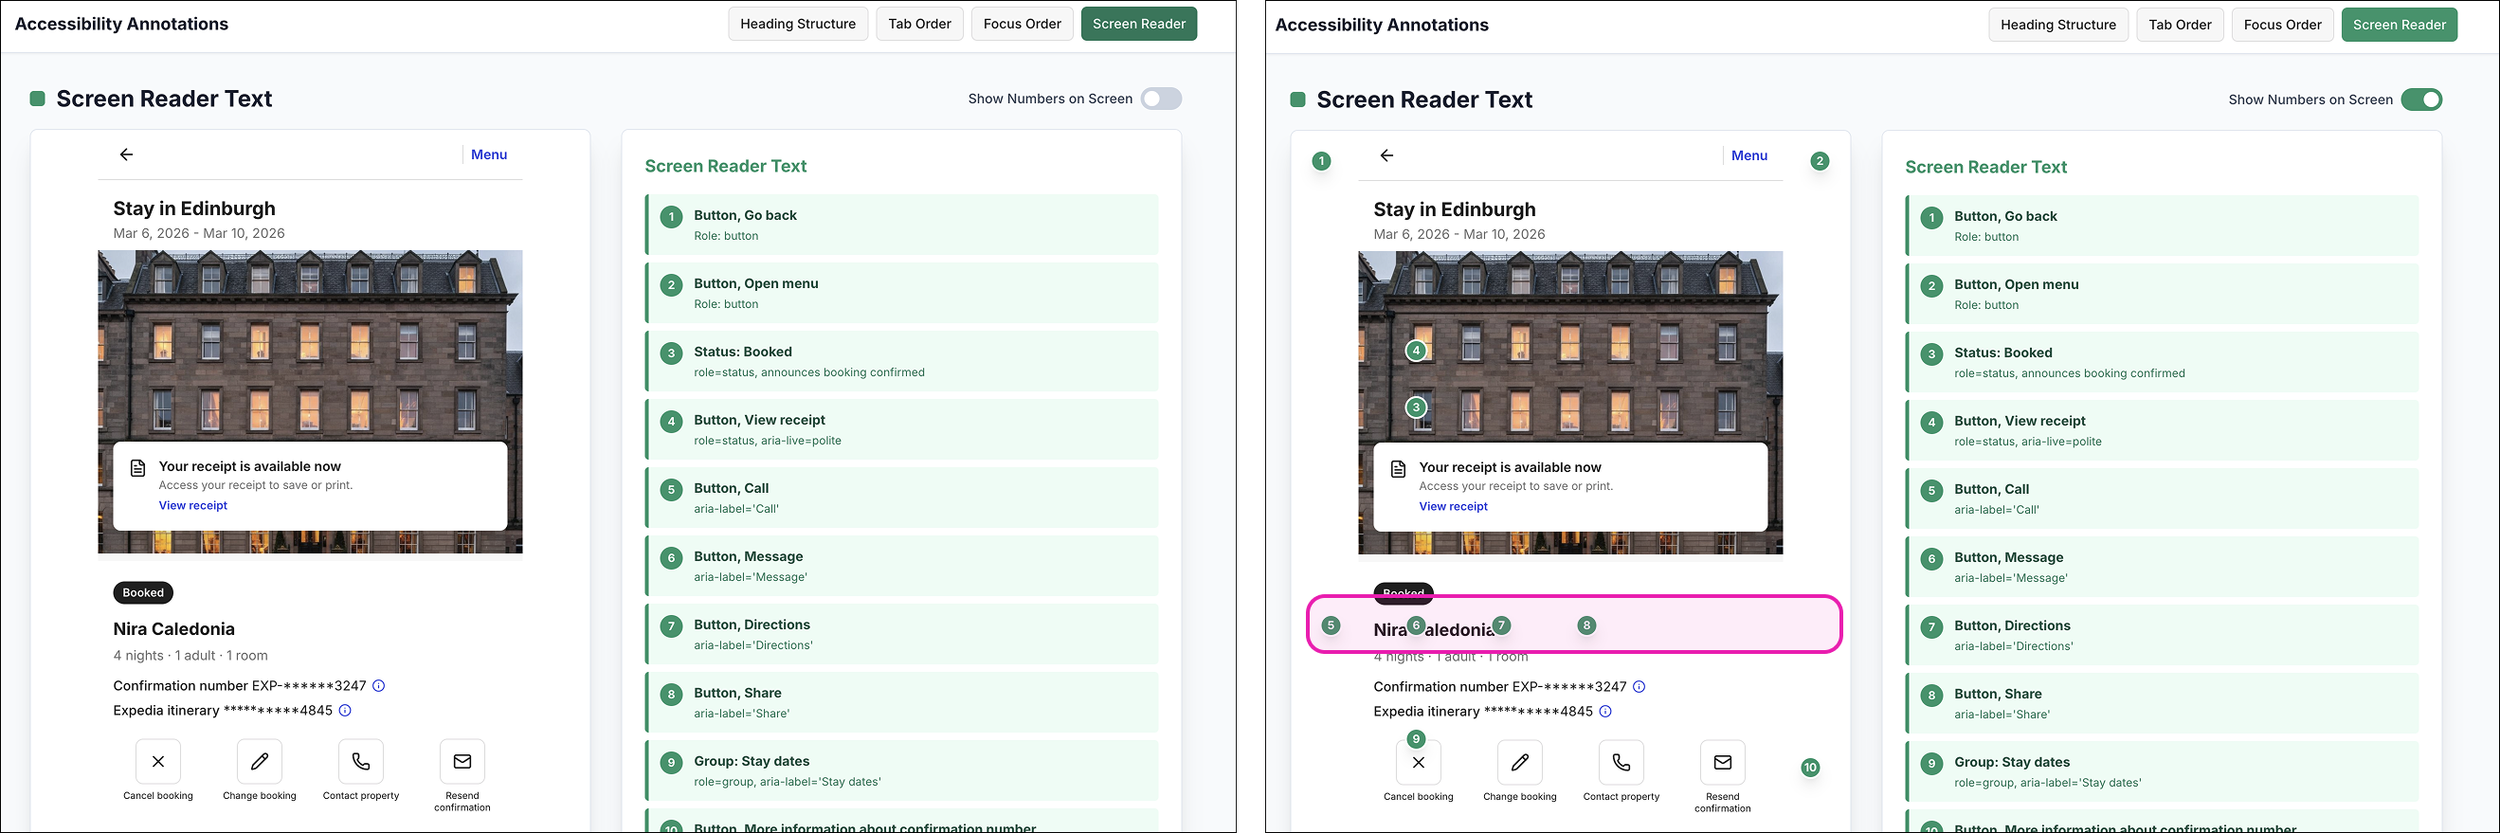2500x833 pixels.
Task: Click 'Stay in Edinburgh' heading in right panel
Action: tap(1454, 210)
